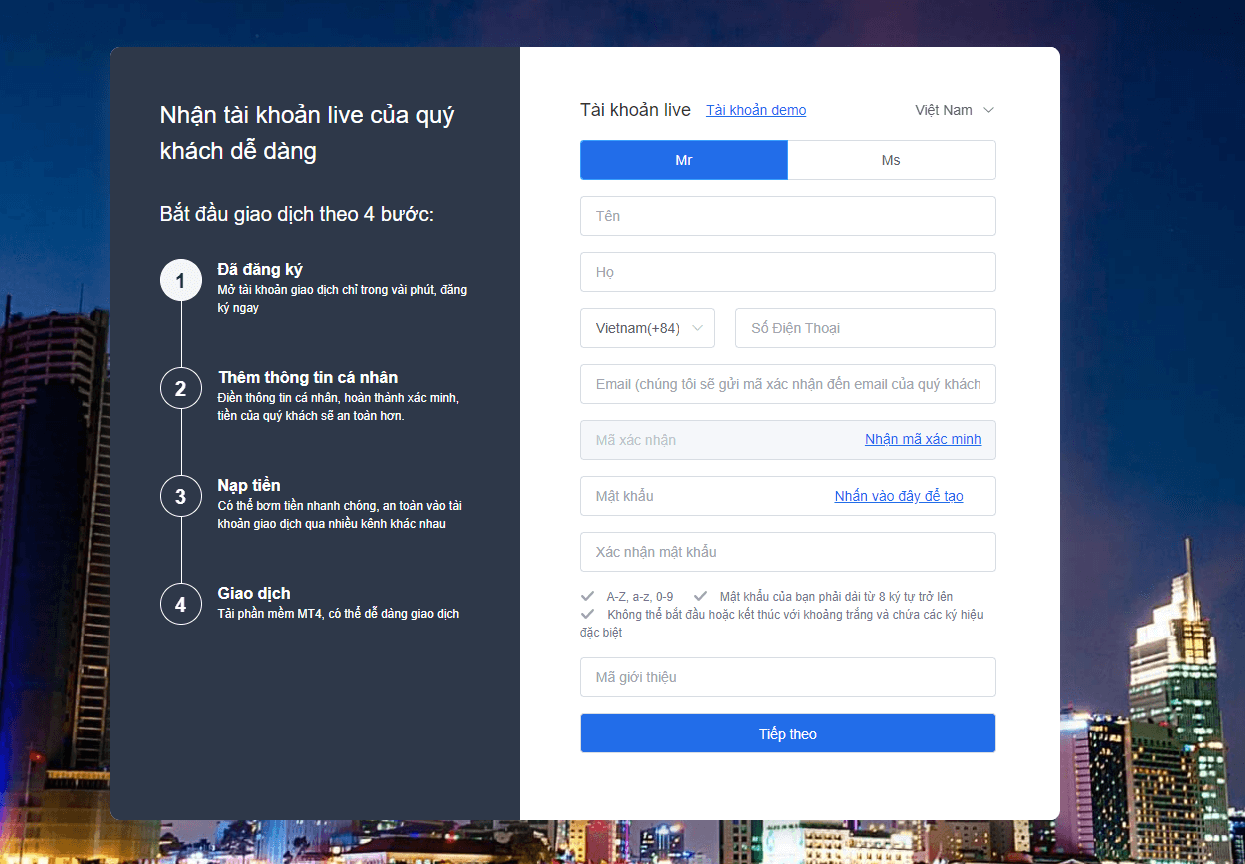Click the step 2 circle icon
Viewport: 1245px width, 864px height.
tap(180, 388)
